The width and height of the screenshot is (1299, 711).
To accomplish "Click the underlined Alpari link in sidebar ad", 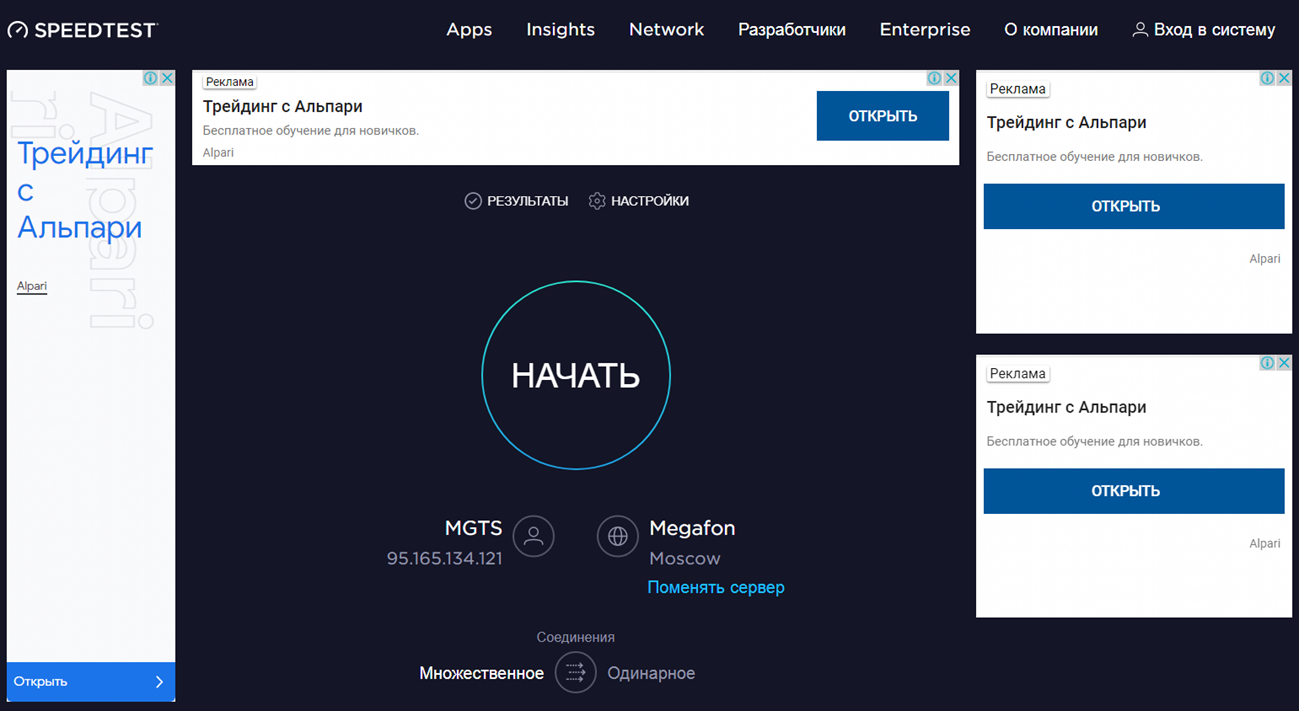I will tap(32, 286).
